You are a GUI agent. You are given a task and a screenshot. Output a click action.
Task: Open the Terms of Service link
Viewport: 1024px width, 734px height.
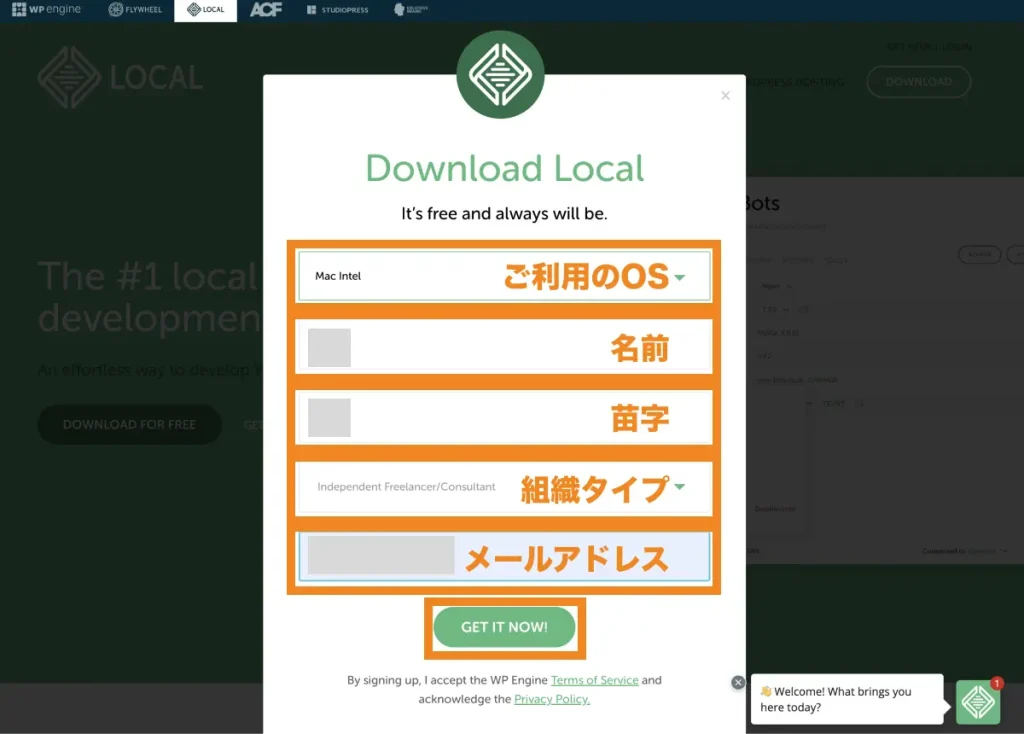click(x=594, y=680)
